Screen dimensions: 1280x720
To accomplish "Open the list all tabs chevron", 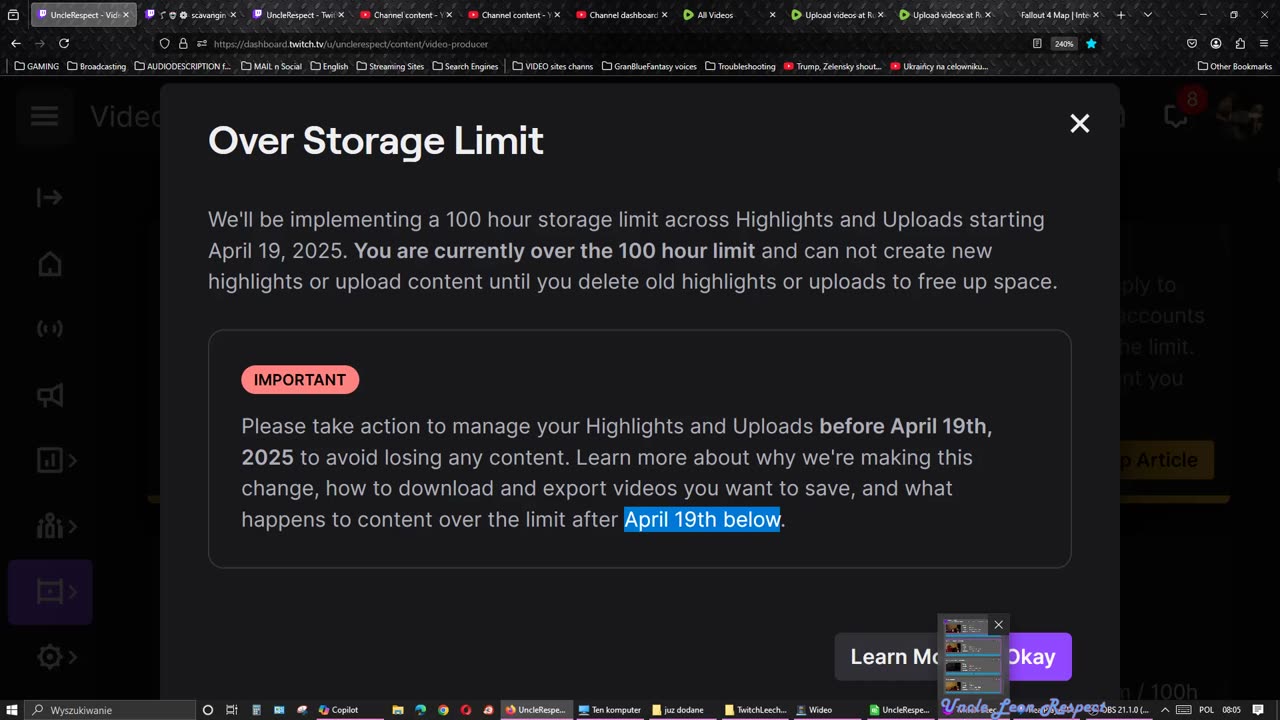I will (1147, 15).
